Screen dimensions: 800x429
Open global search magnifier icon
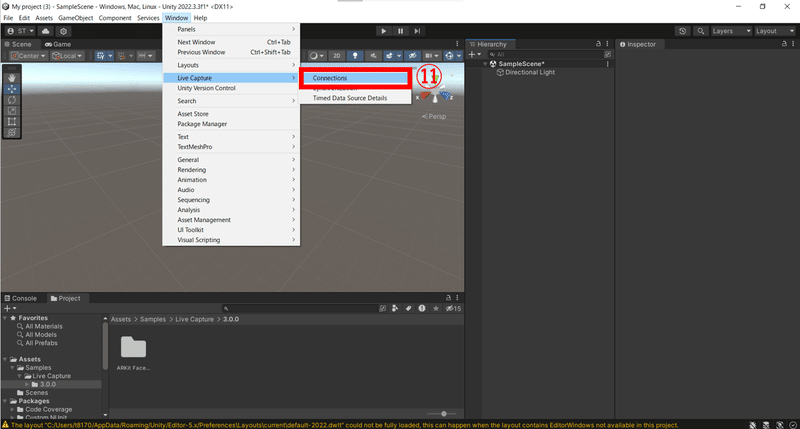tap(701, 31)
